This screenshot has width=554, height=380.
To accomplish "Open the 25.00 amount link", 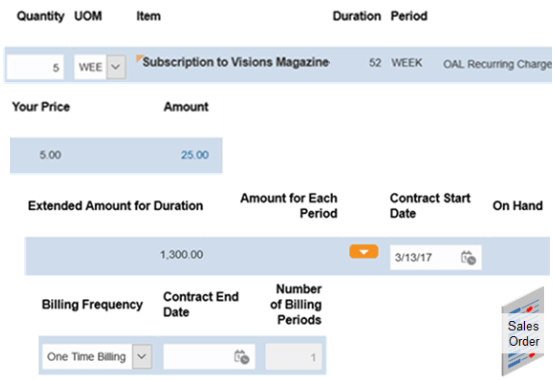I will 195,155.
